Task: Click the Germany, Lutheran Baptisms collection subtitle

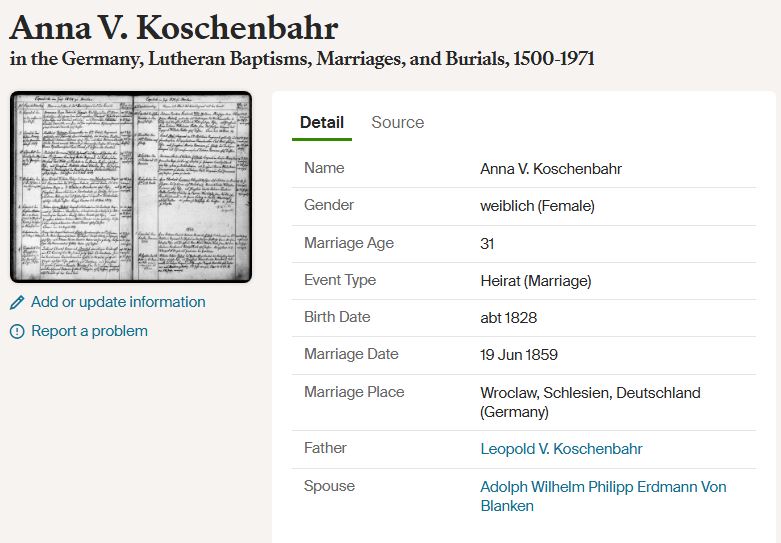Action: [302, 59]
